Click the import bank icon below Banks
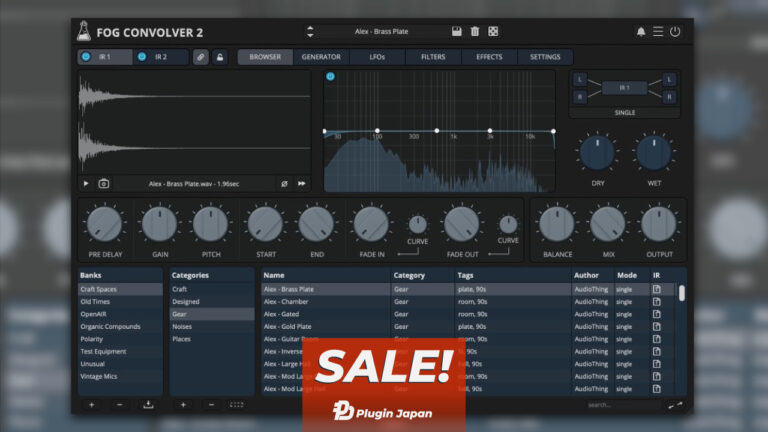The height and width of the screenshot is (432, 768). coord(149,405)
